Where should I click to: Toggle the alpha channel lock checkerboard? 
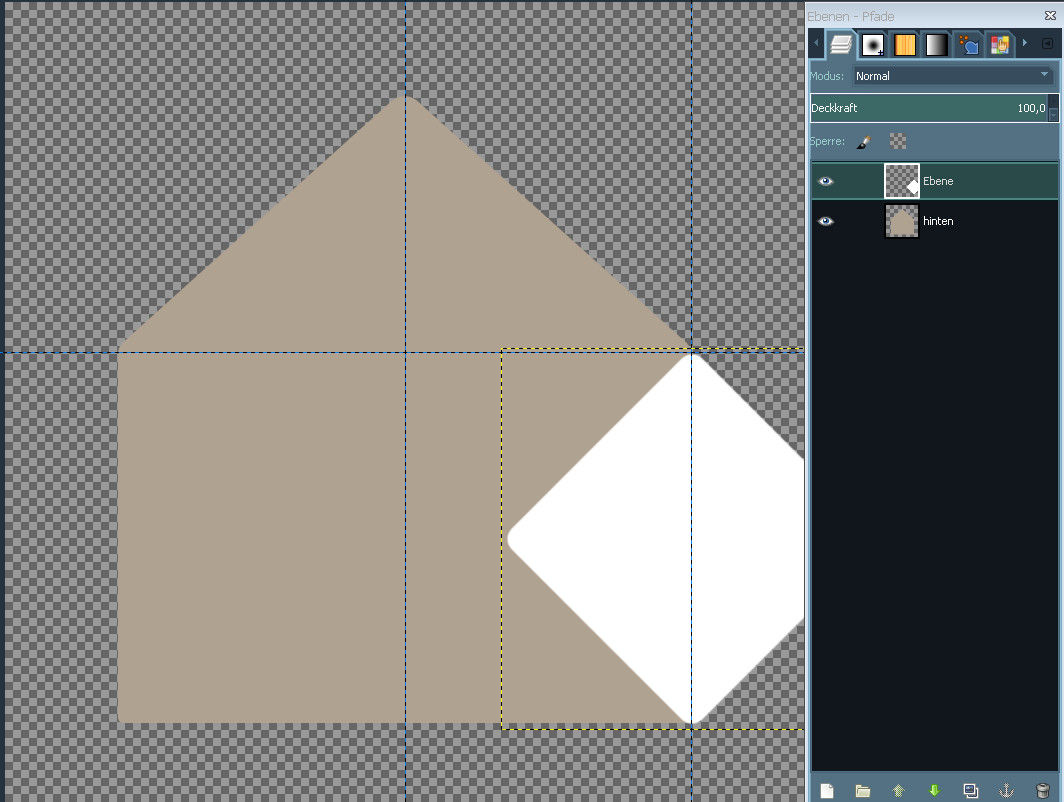coord(898,142)
